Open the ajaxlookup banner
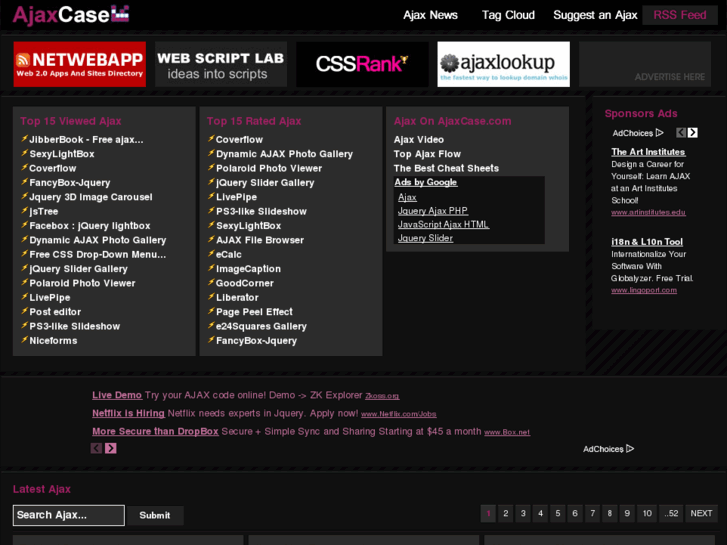The width and height of the screenshot is (727, 545). coord(504,64)
